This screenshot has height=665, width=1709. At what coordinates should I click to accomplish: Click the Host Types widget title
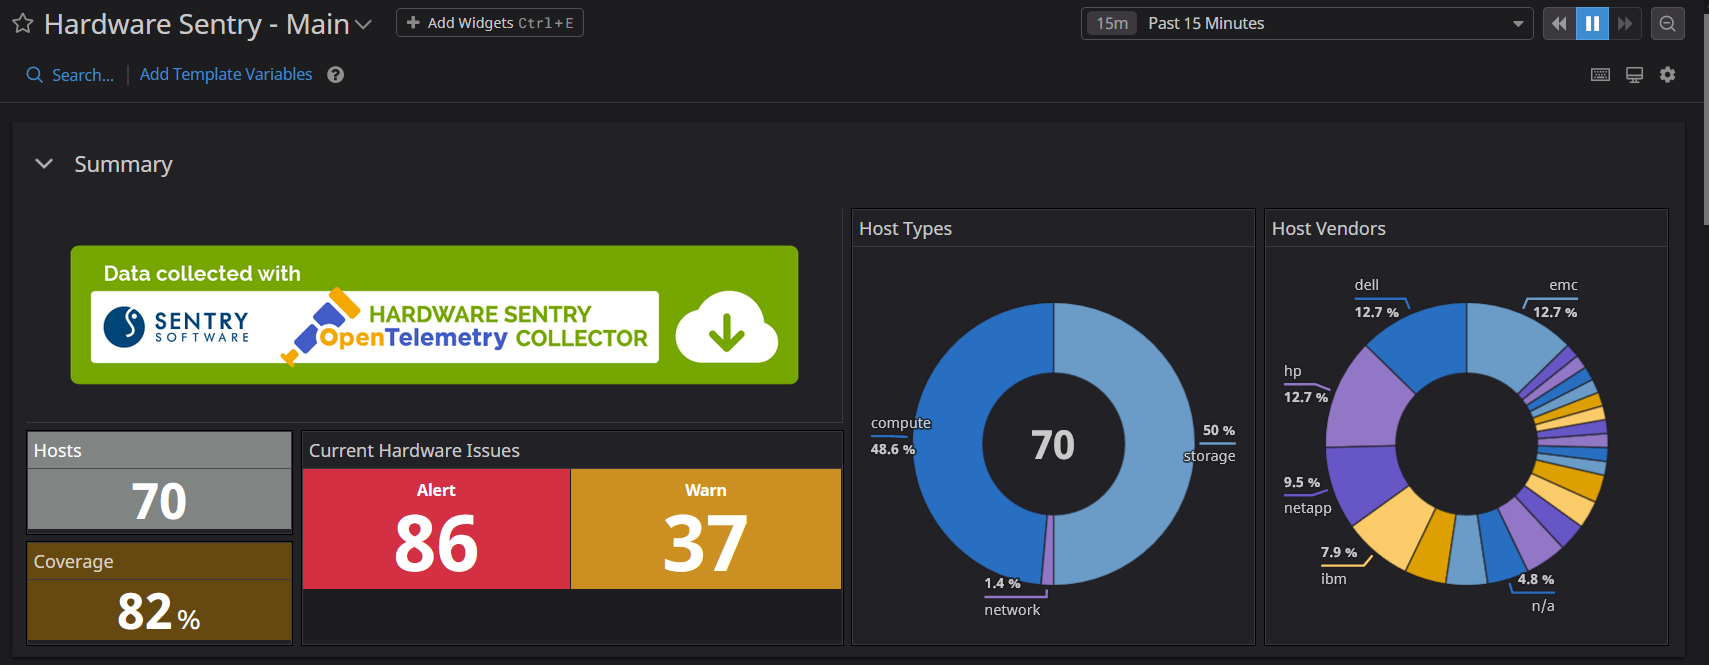point(905,229)
